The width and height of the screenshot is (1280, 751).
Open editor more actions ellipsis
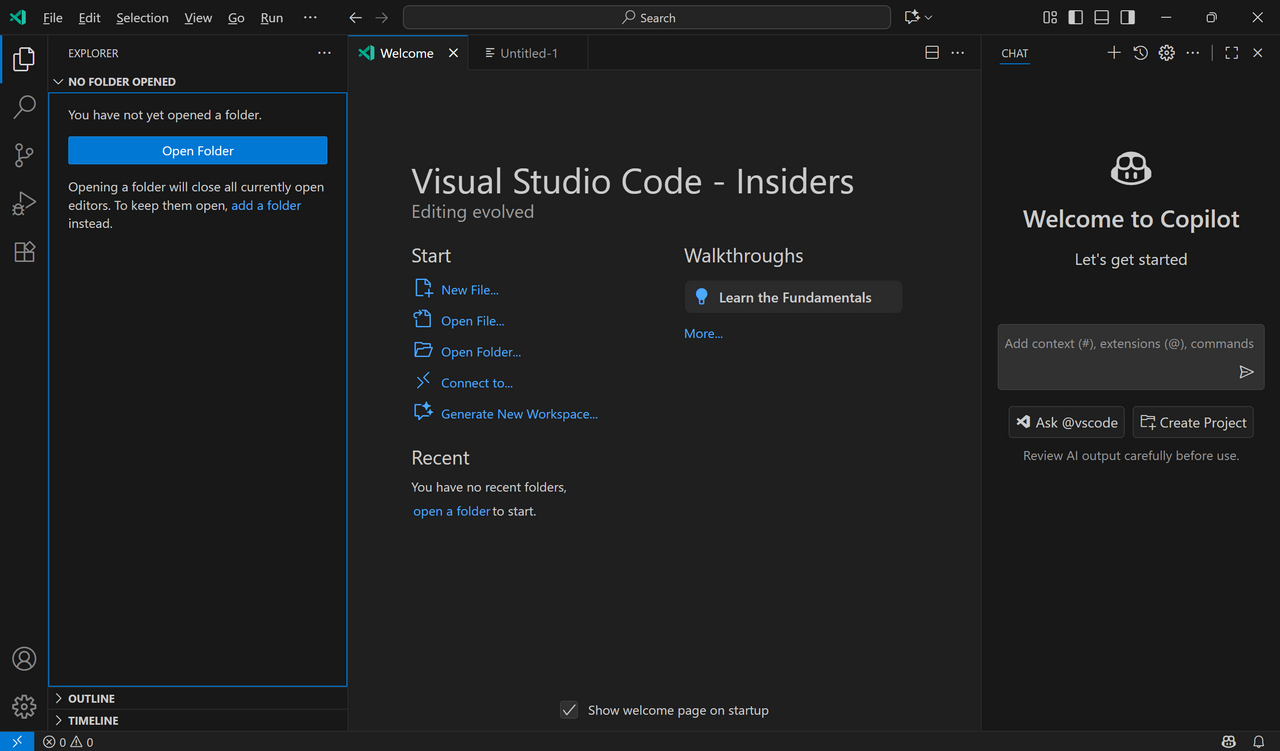tap(958, 53)
